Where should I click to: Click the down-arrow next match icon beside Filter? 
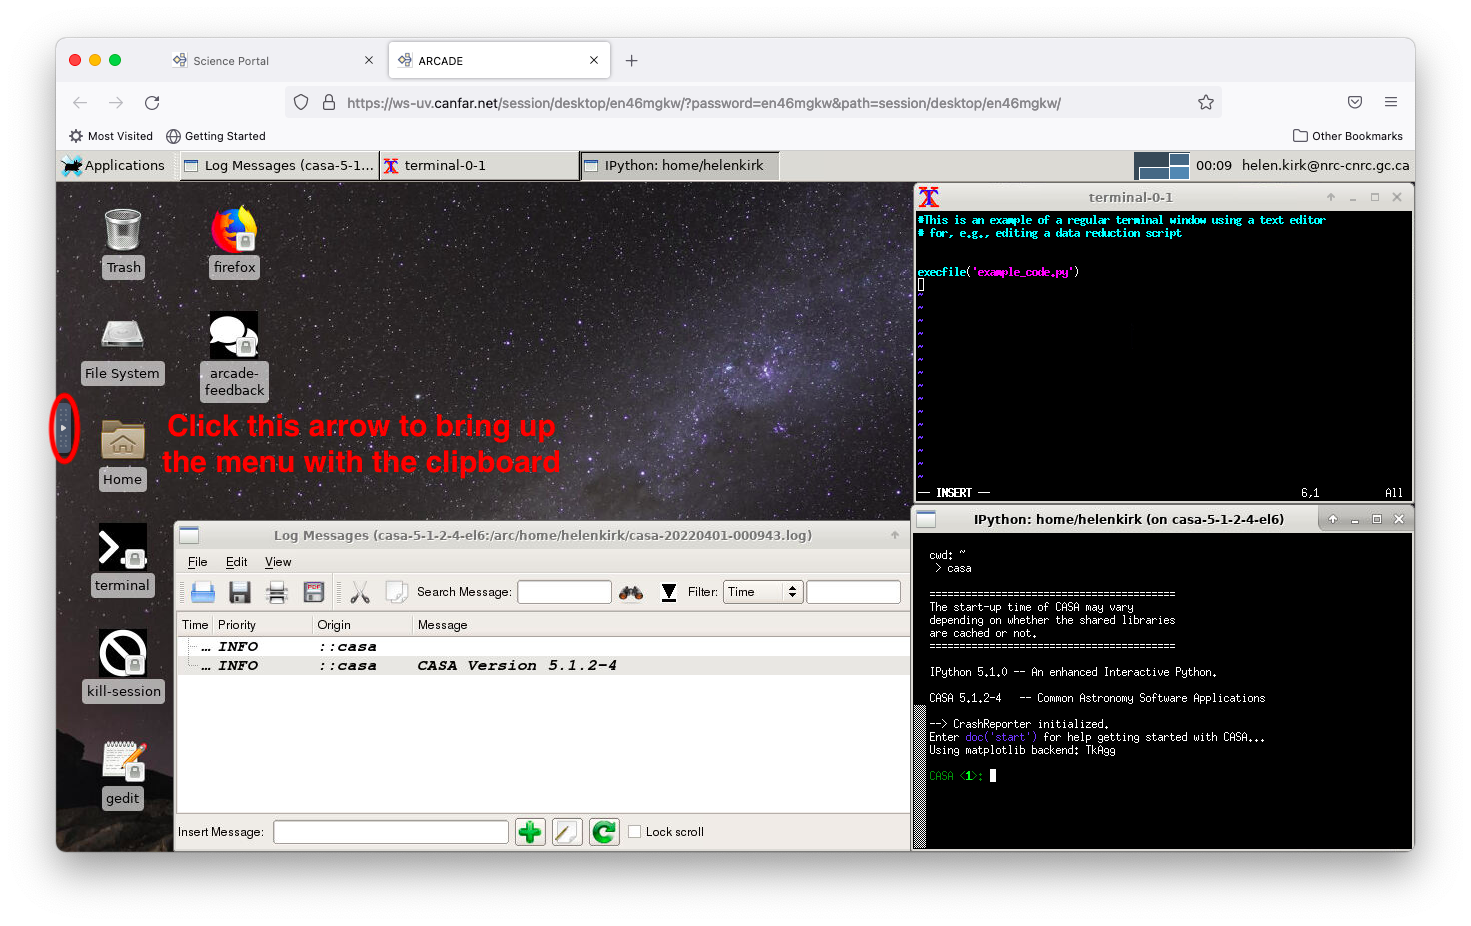[669, 592]
